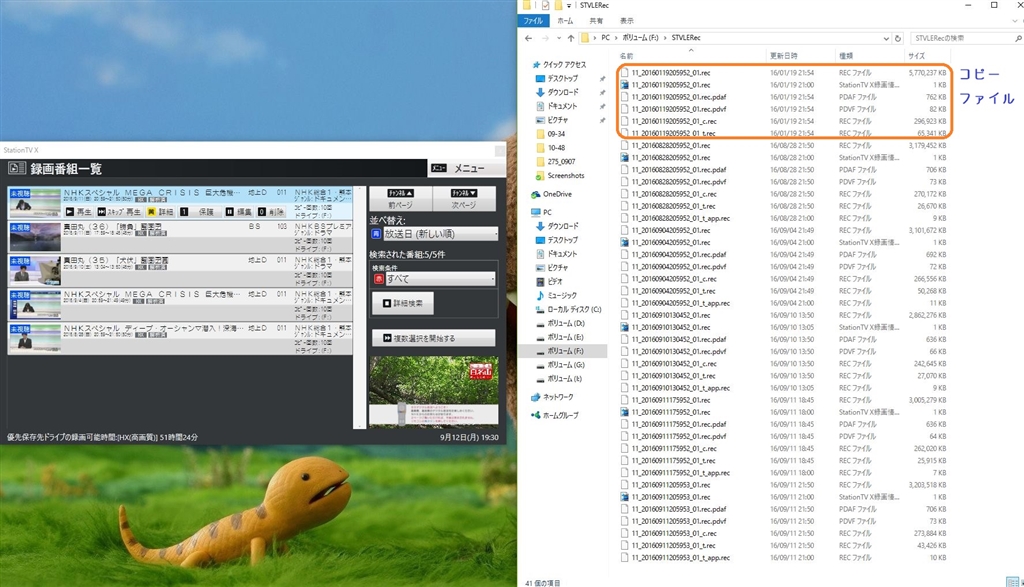Viewport: 1024px width, 587px height.
Task: Open 詳細 details for selected recording
Action: coord(160,212)
